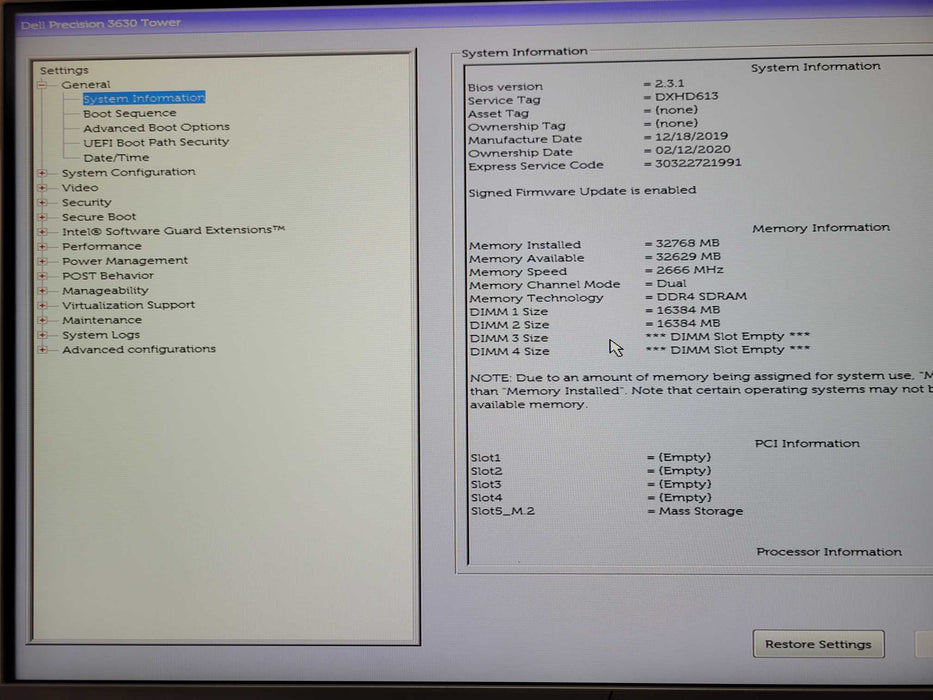Select the System Logs label
This screenshot has height=700, width=933.
tap(101, 335)
